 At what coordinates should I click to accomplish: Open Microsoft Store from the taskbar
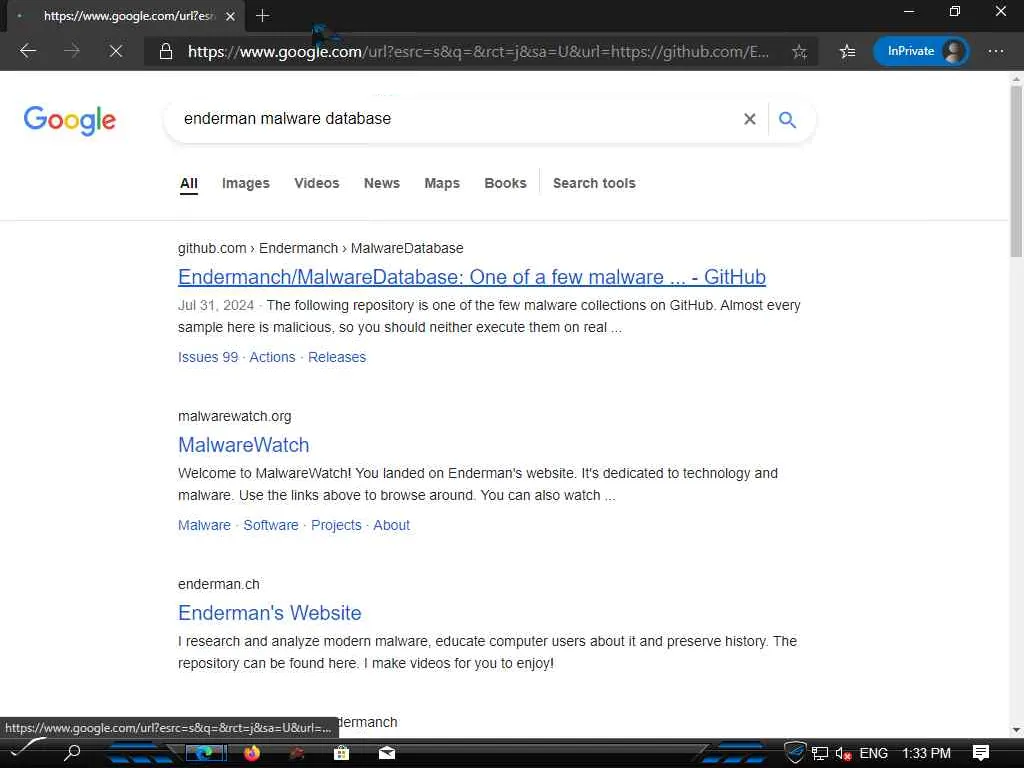(x=341, y=753)
